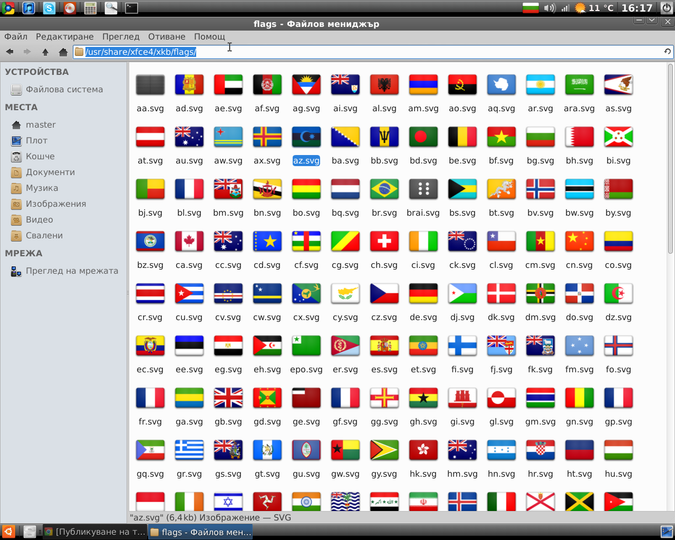The height and width of the screenshot is (540, 675).
Task: Reload folder using refresh icon in path bar
Action: pyautogui.click(x=667, y=52)
